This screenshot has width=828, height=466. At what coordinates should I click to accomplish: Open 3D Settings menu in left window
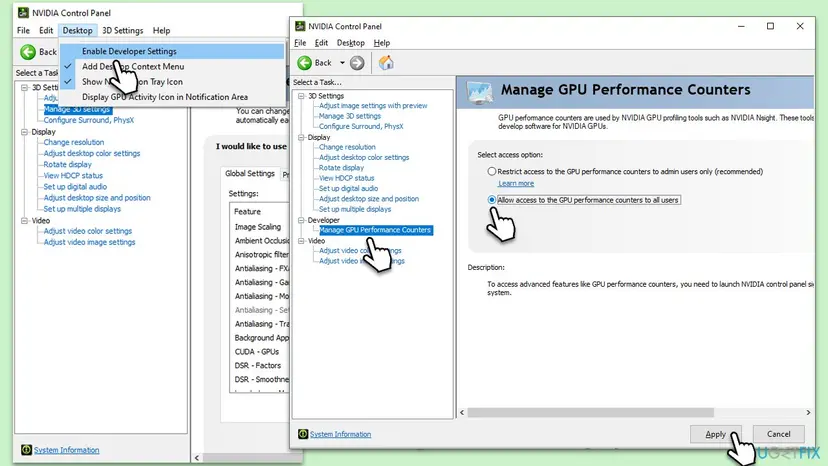click(x=123, y=31)
